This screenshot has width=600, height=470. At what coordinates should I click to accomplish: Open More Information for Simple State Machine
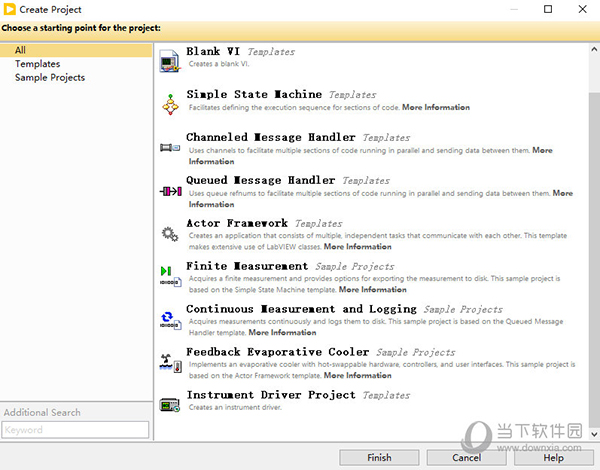click(436, 108)
